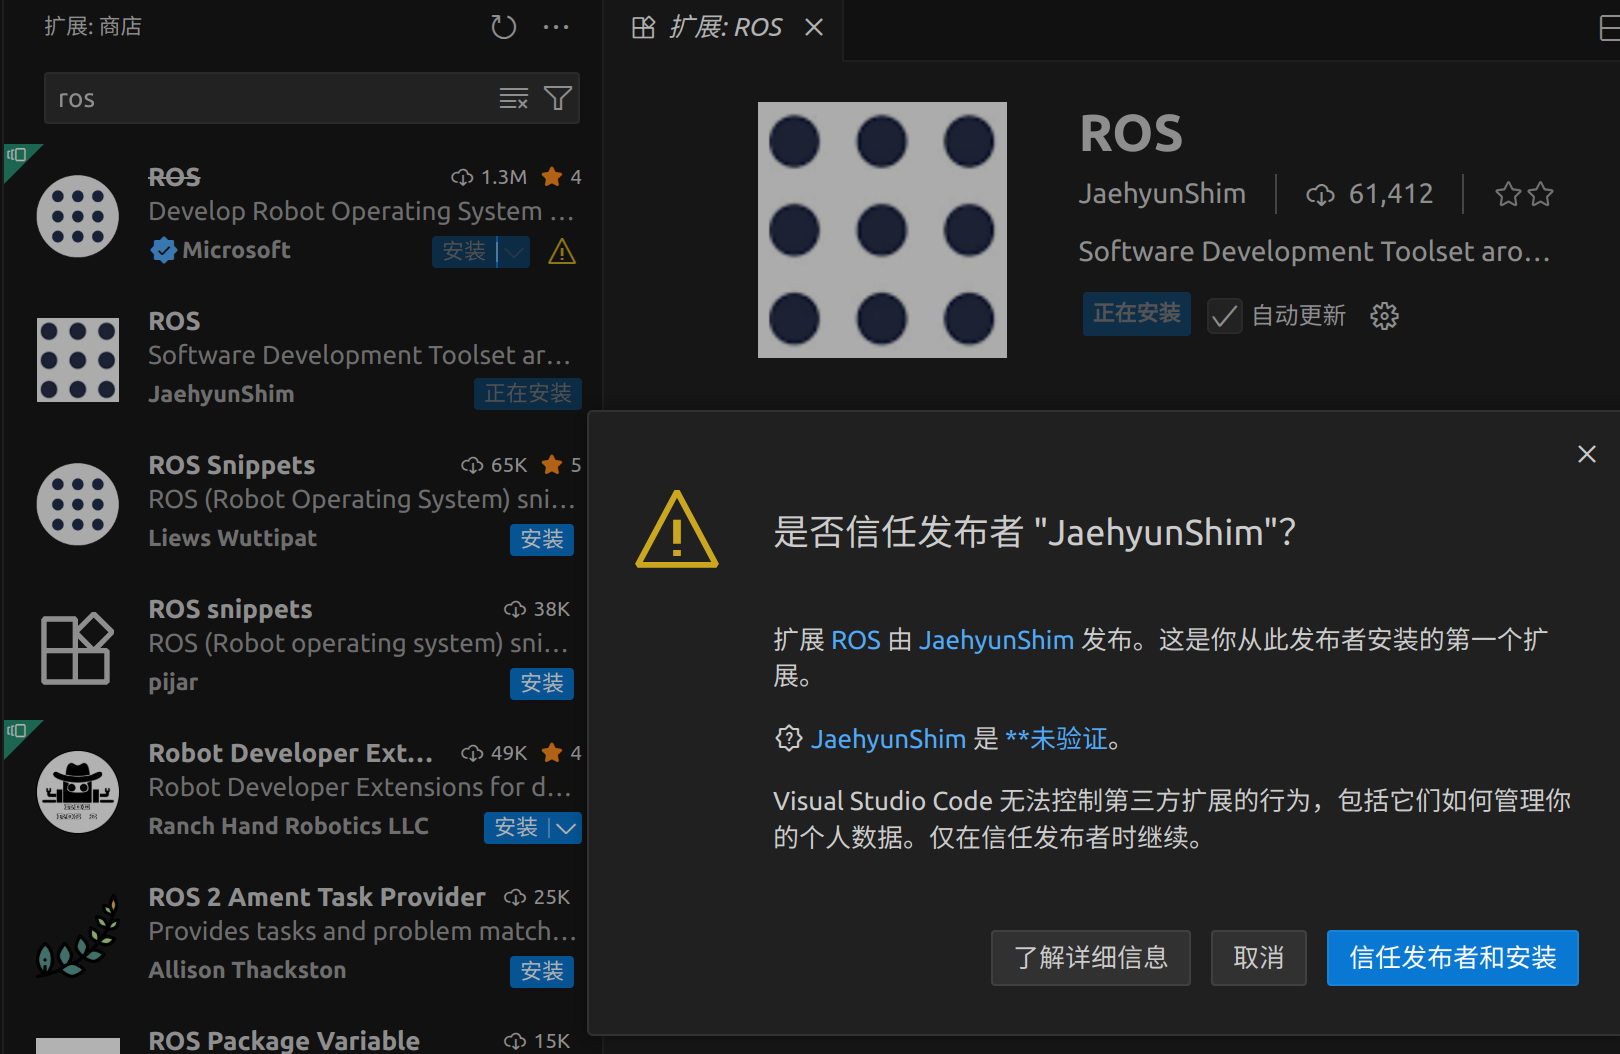Expand Robot Developer Extensions install dropdown

[566, 828]
